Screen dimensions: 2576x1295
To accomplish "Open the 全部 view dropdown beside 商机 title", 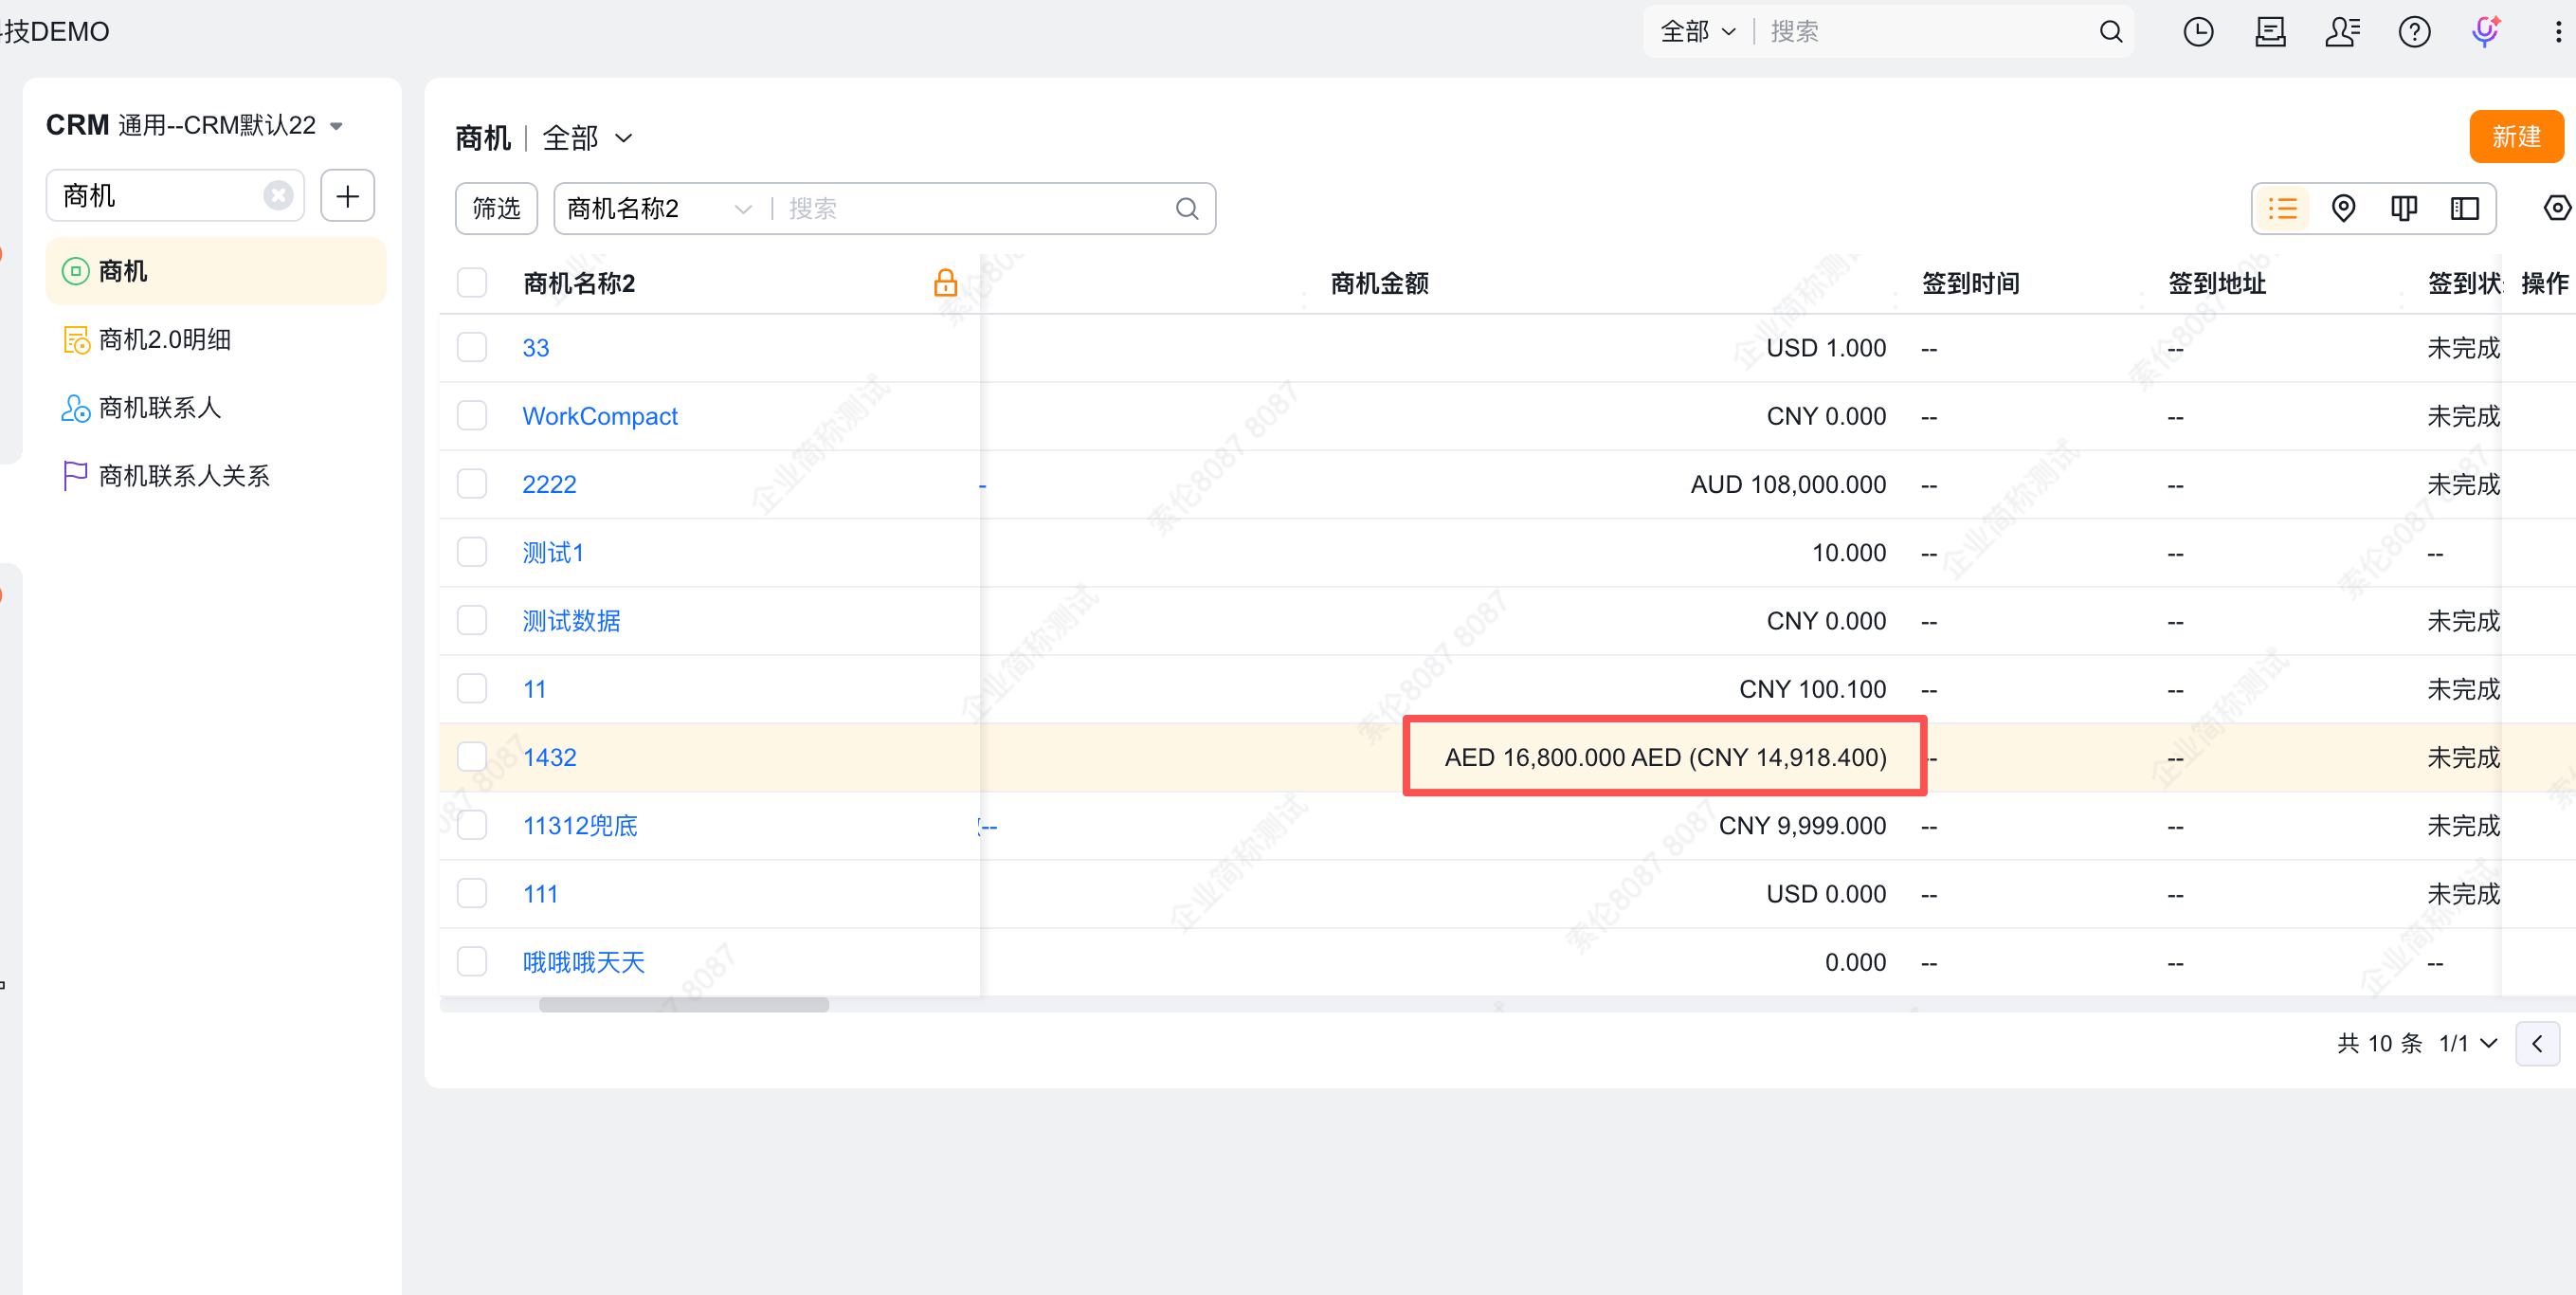I will coord(588,137).
